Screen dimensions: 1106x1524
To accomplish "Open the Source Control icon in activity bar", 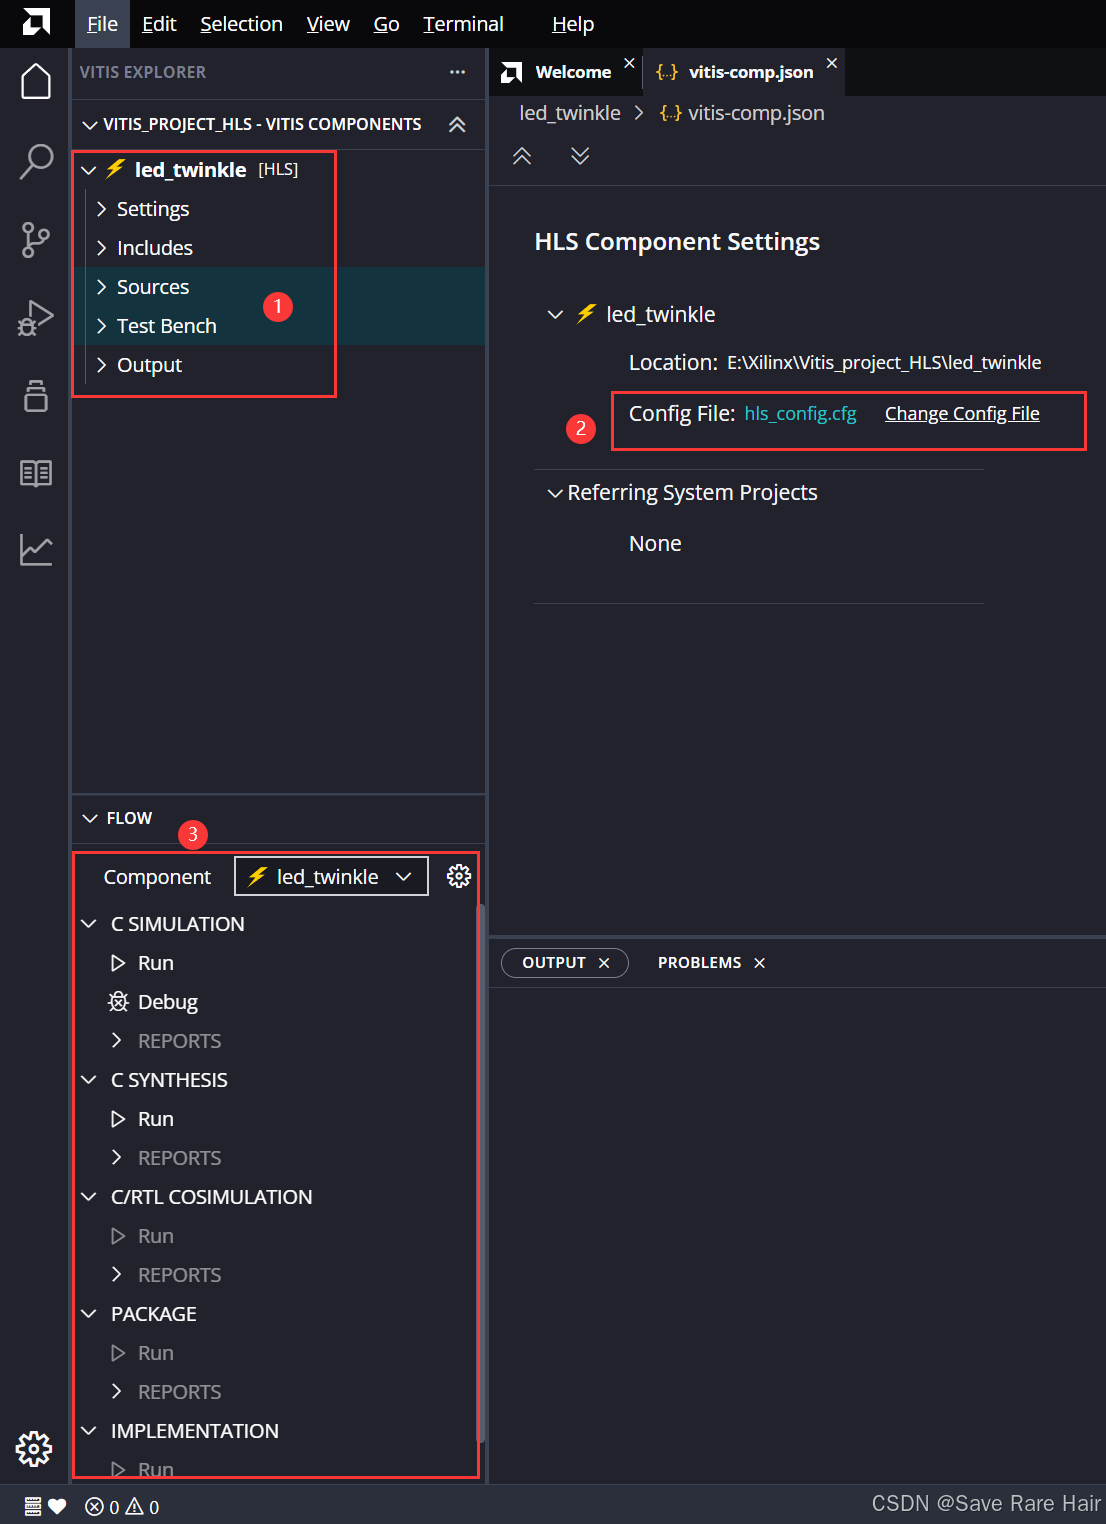I will click(x=36, y=240).
